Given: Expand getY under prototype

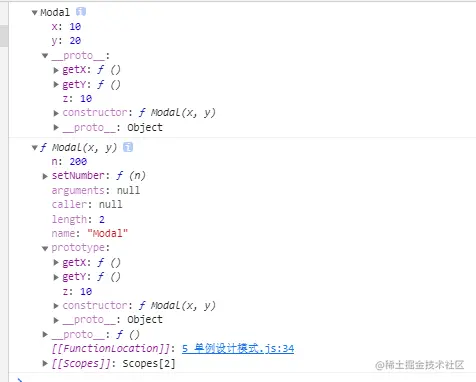Looking at the screenshot, I should [56, 277].
